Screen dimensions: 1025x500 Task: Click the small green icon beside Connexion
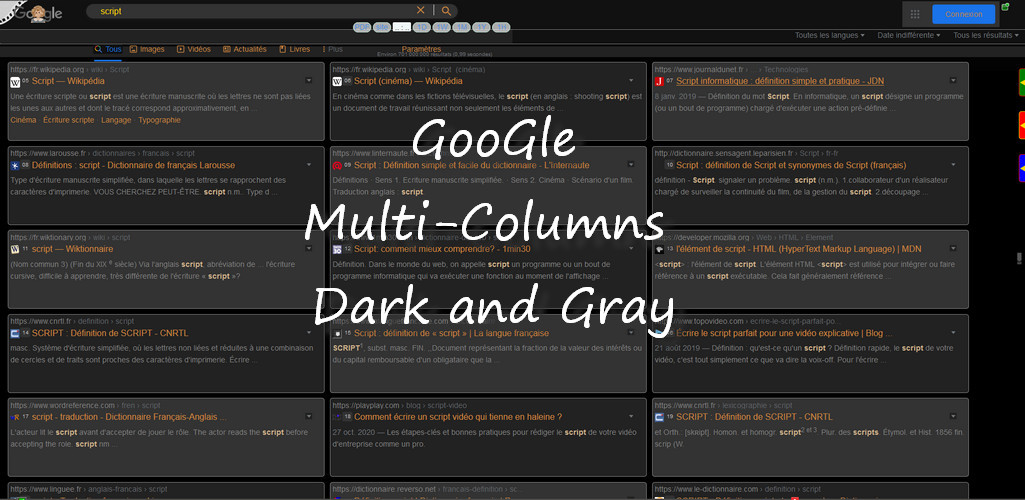1005,7
